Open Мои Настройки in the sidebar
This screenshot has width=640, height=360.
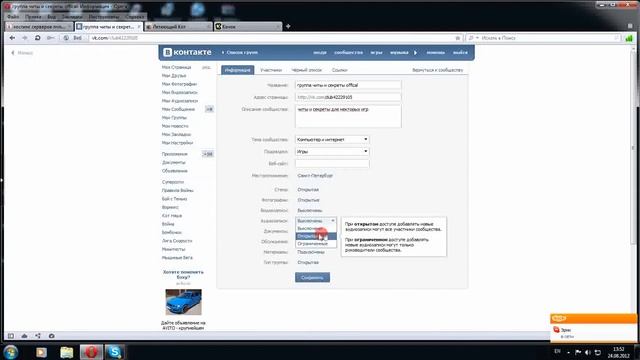177,143
